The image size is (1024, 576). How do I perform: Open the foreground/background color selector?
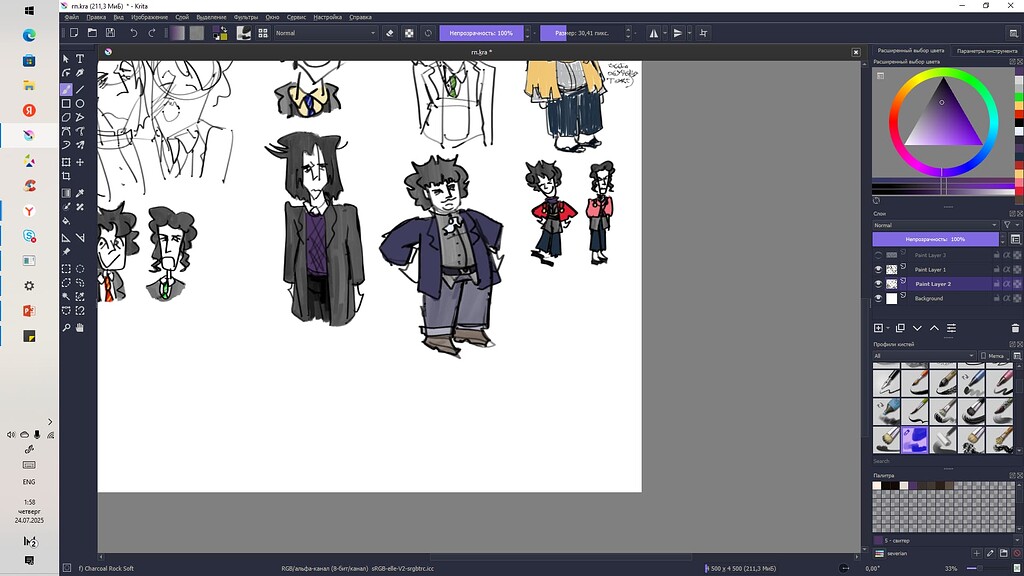(x=220, y=33)
